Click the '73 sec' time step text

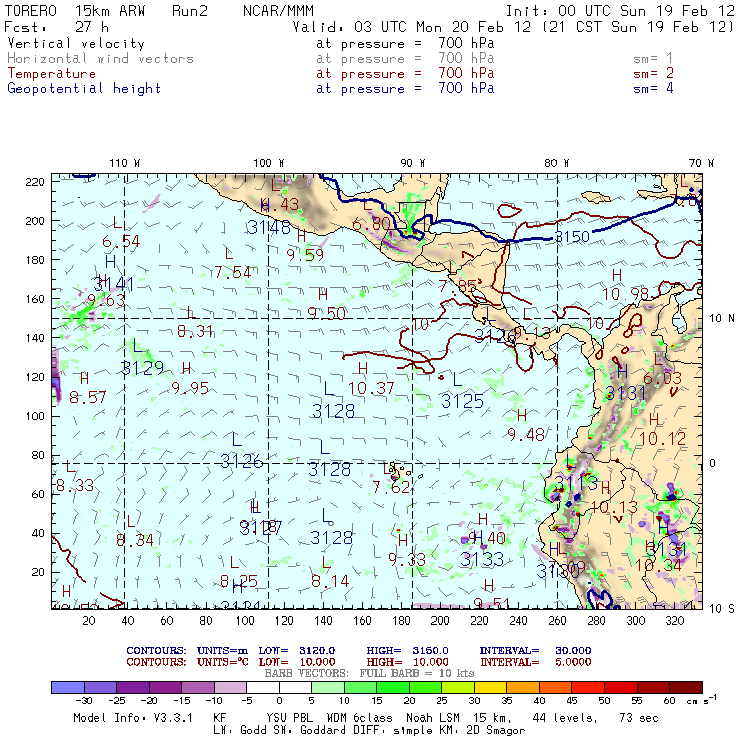(639, 718)
